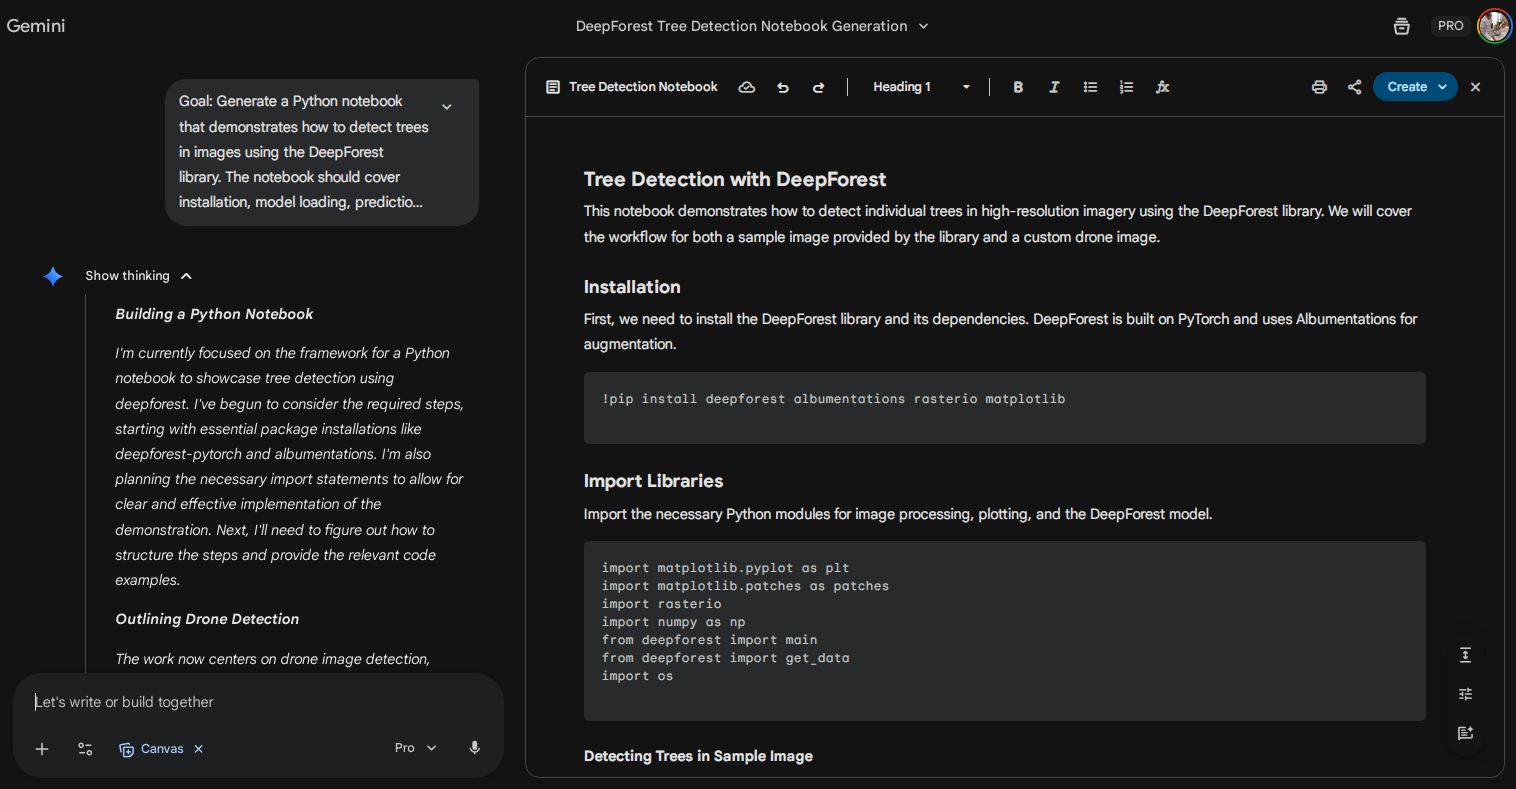1516x789 pixels.
Task: Click the cloud save status icon
Action: click(x=746, y=87)
